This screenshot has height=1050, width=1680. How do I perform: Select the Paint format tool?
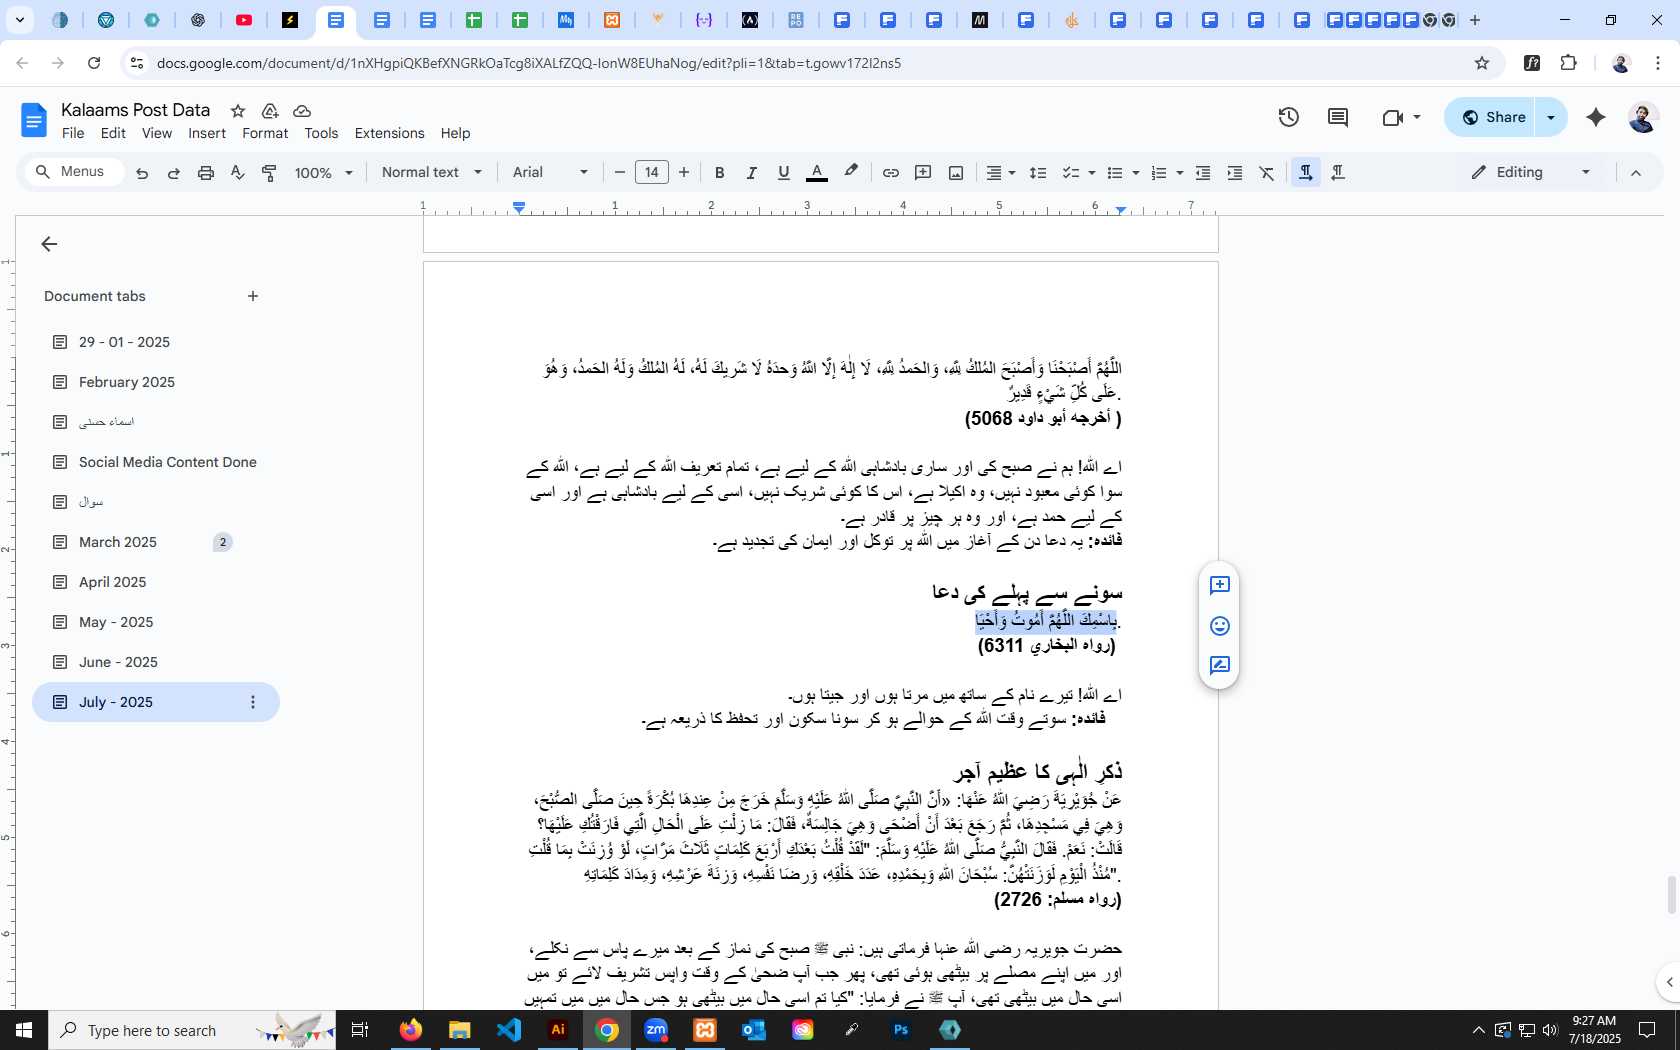tap(269, 173)
